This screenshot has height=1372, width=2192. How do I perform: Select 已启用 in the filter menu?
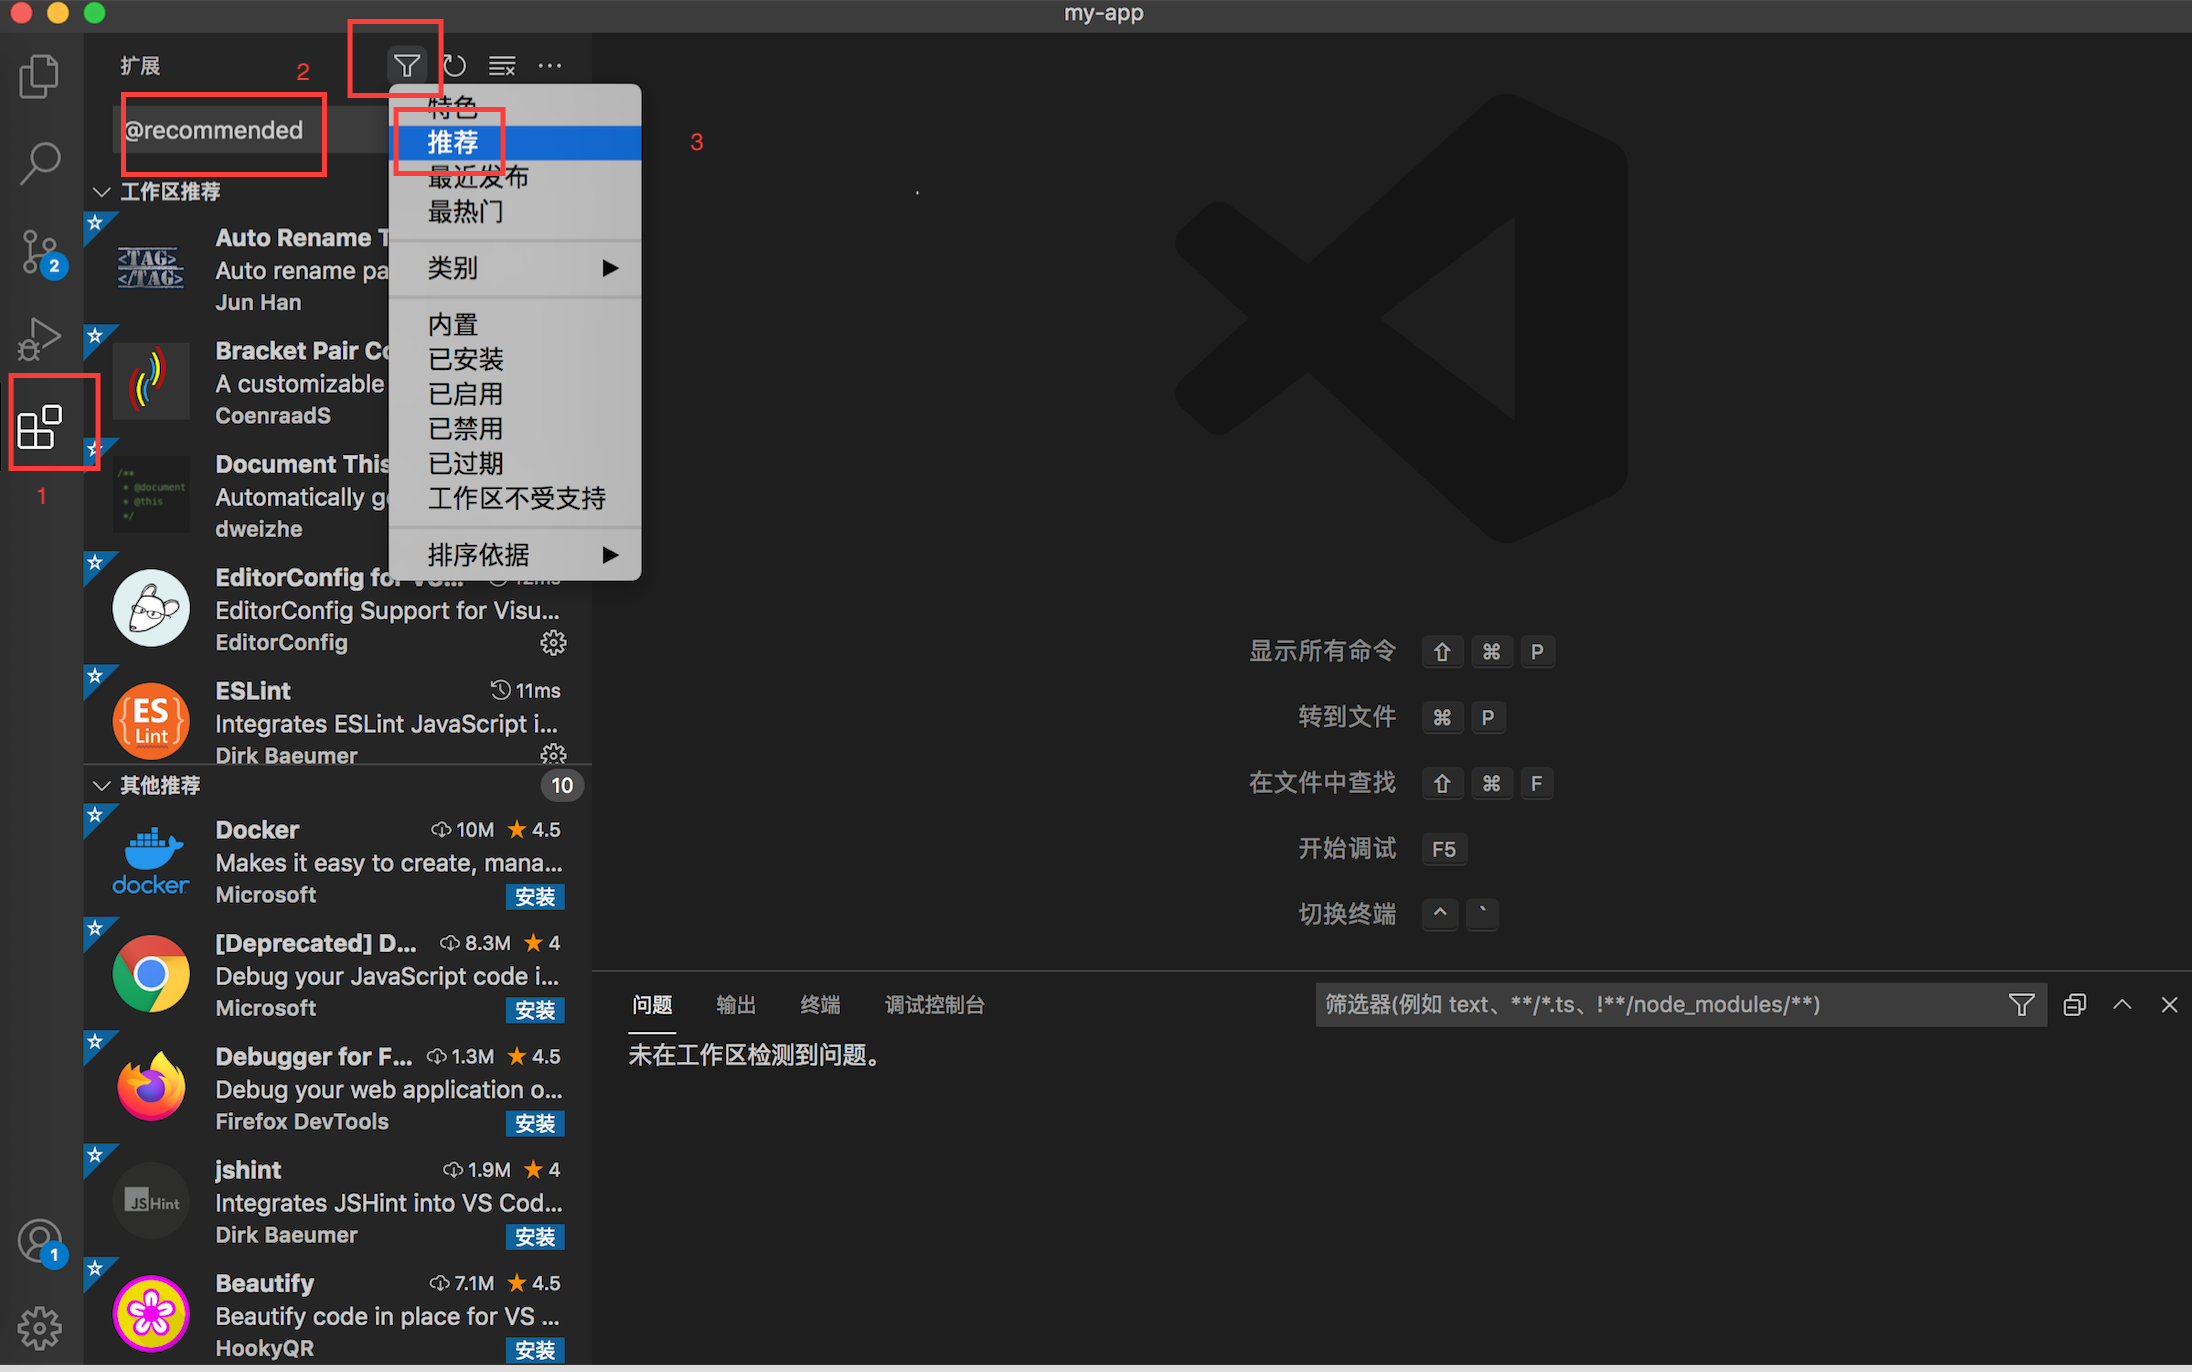(515, 394)
